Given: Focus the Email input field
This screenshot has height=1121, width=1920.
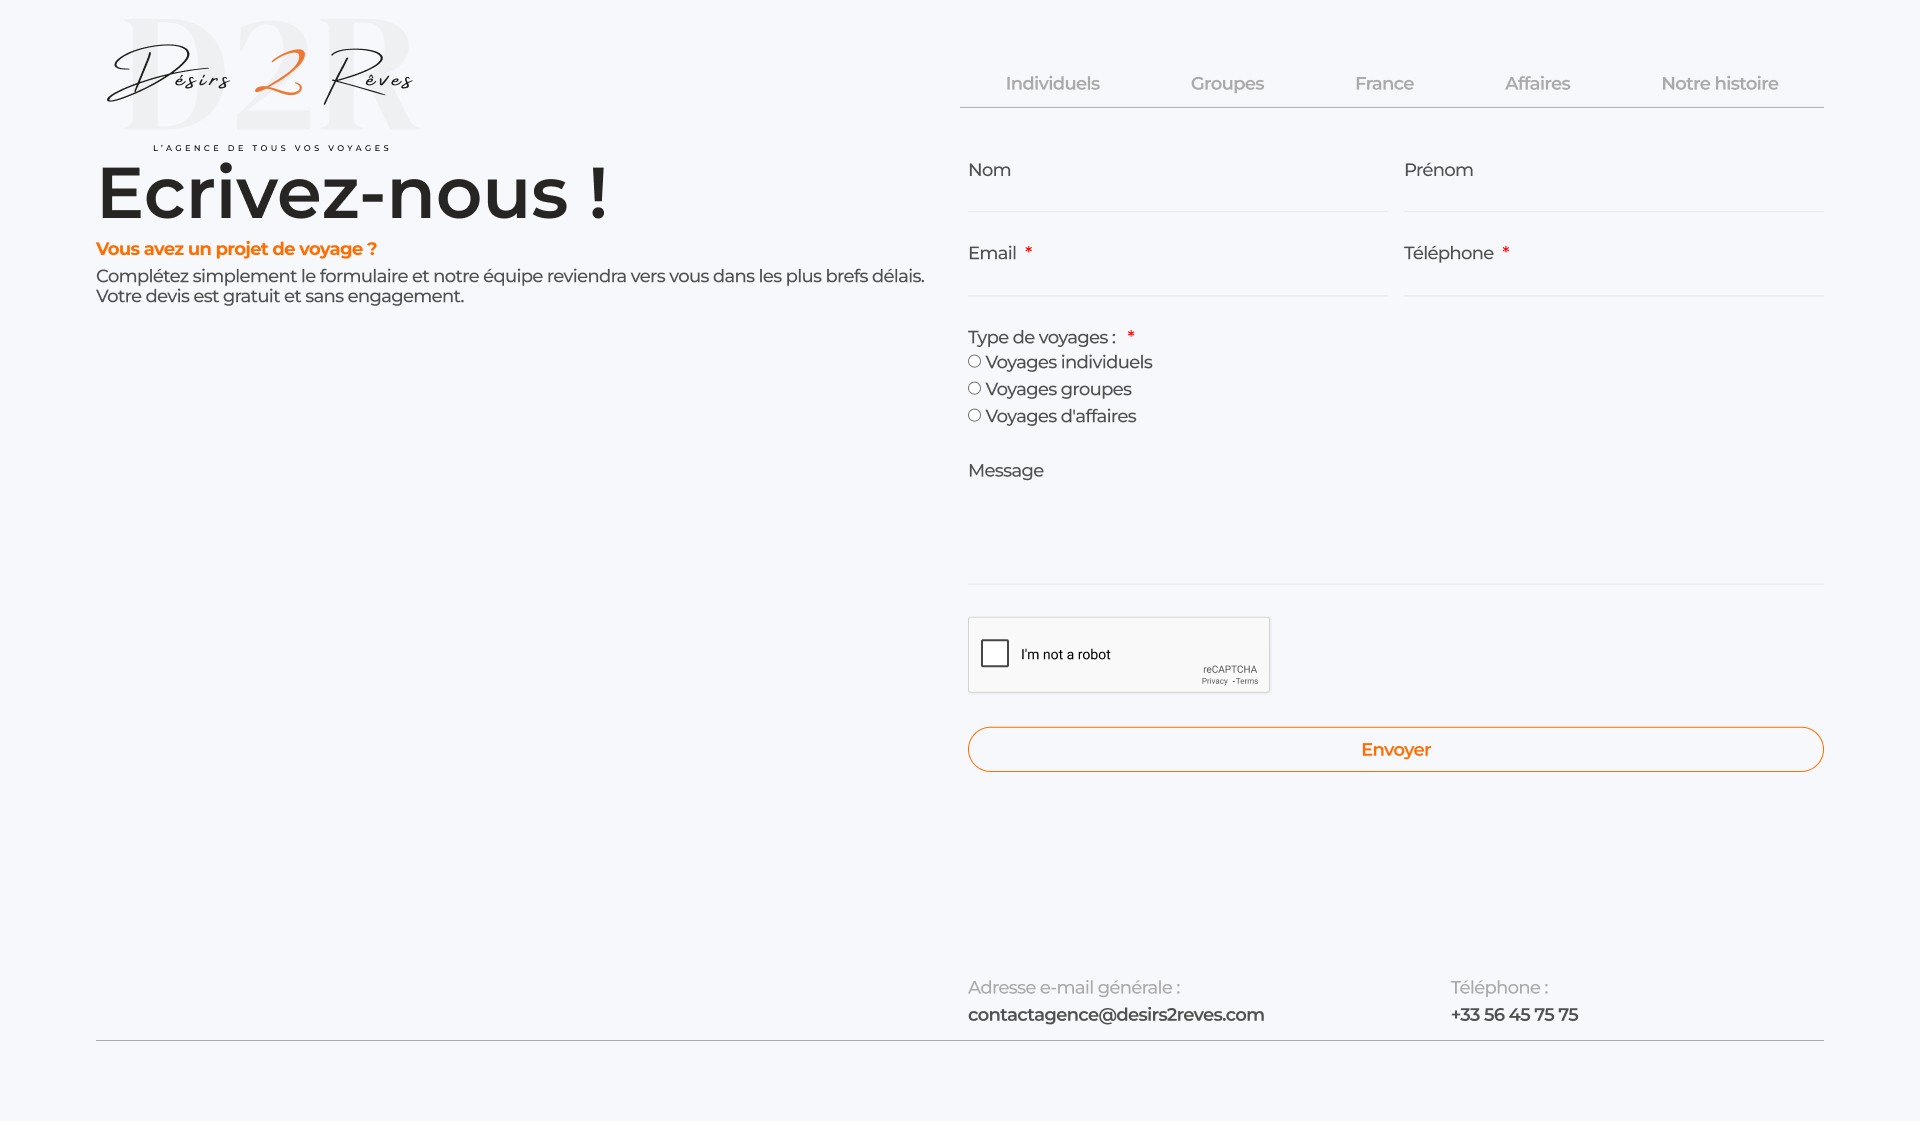Looking at the screenshot, I should pyautogui.click(x=1177, y=276).
